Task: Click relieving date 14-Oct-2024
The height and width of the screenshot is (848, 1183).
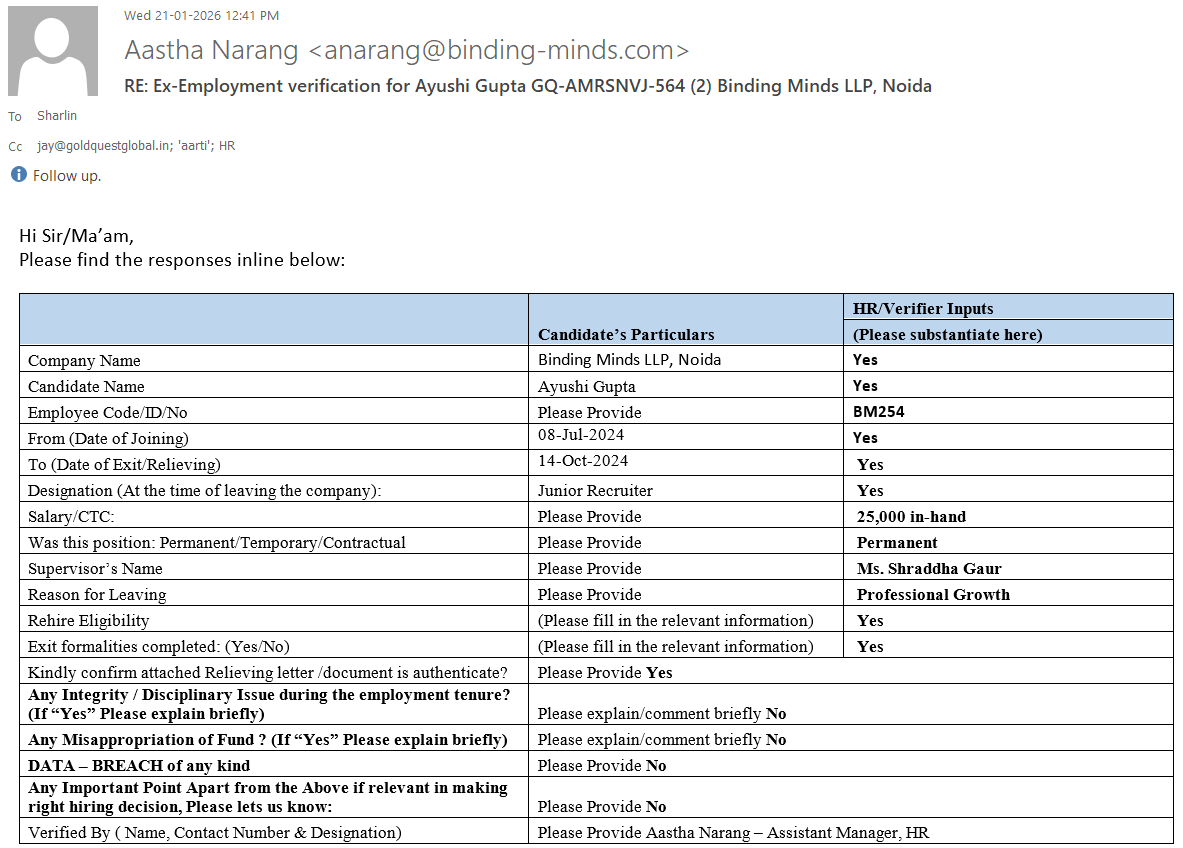Action: [x=583, y=462]
